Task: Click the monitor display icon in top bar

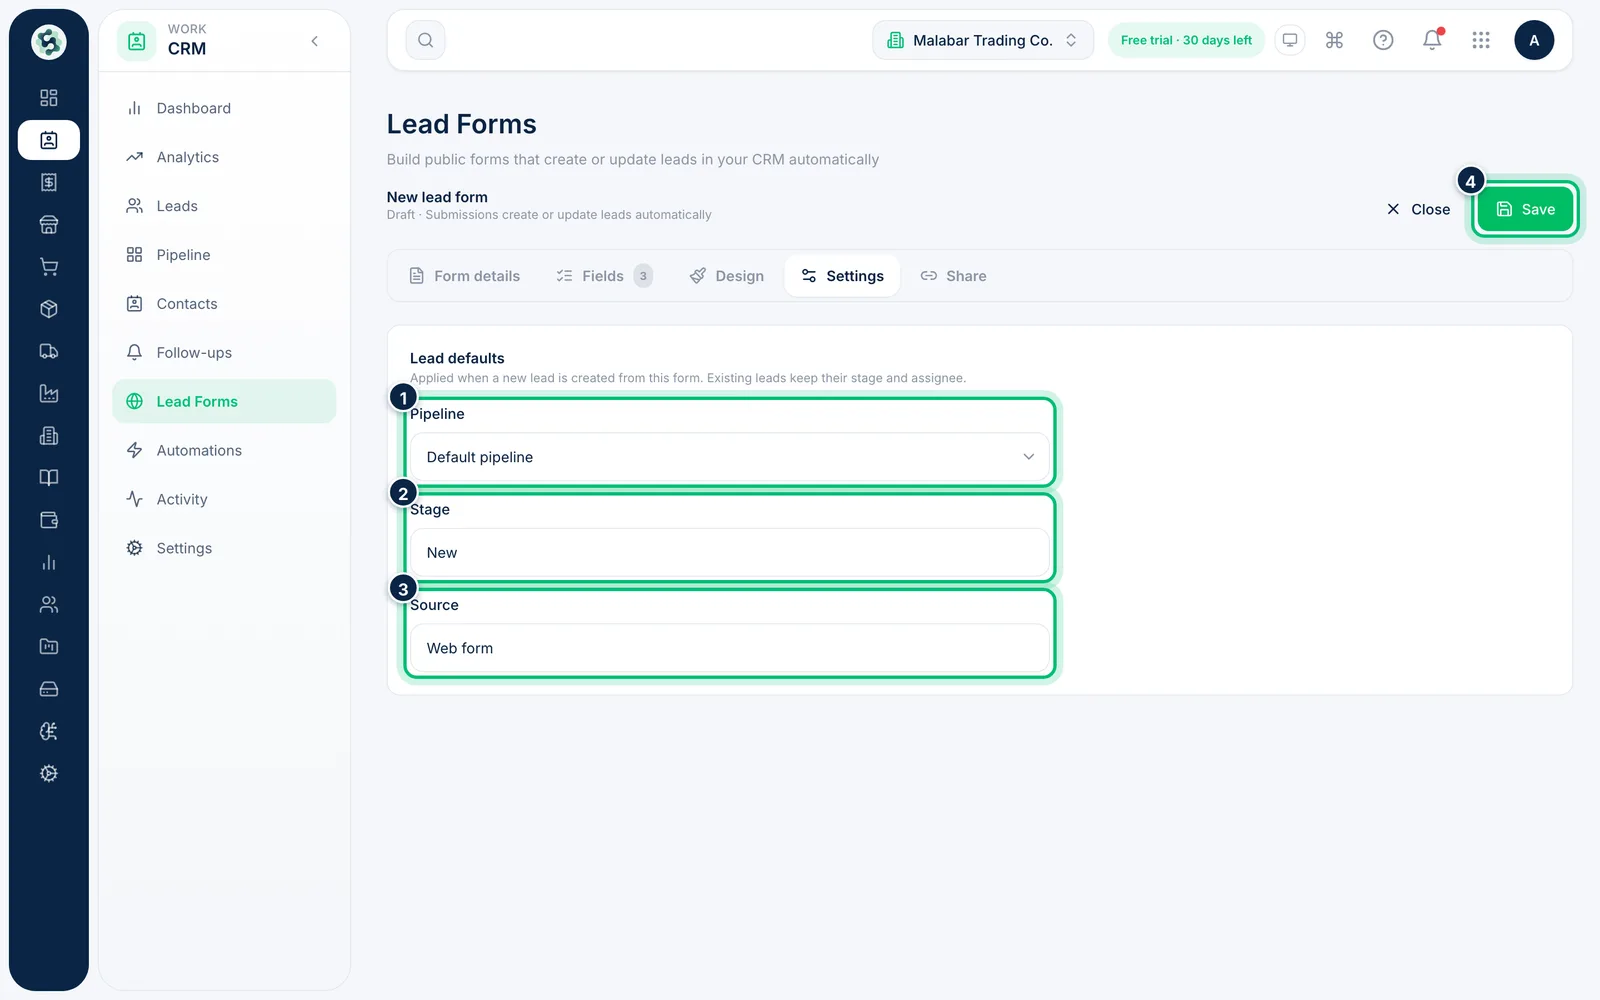Action: [x=1290, y=40]
